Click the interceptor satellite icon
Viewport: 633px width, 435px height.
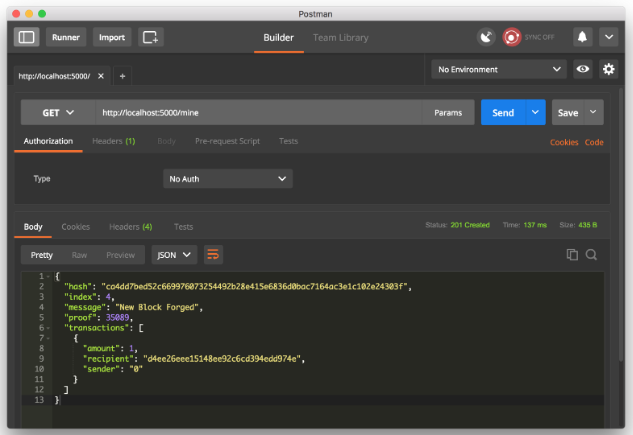(486, 37)
